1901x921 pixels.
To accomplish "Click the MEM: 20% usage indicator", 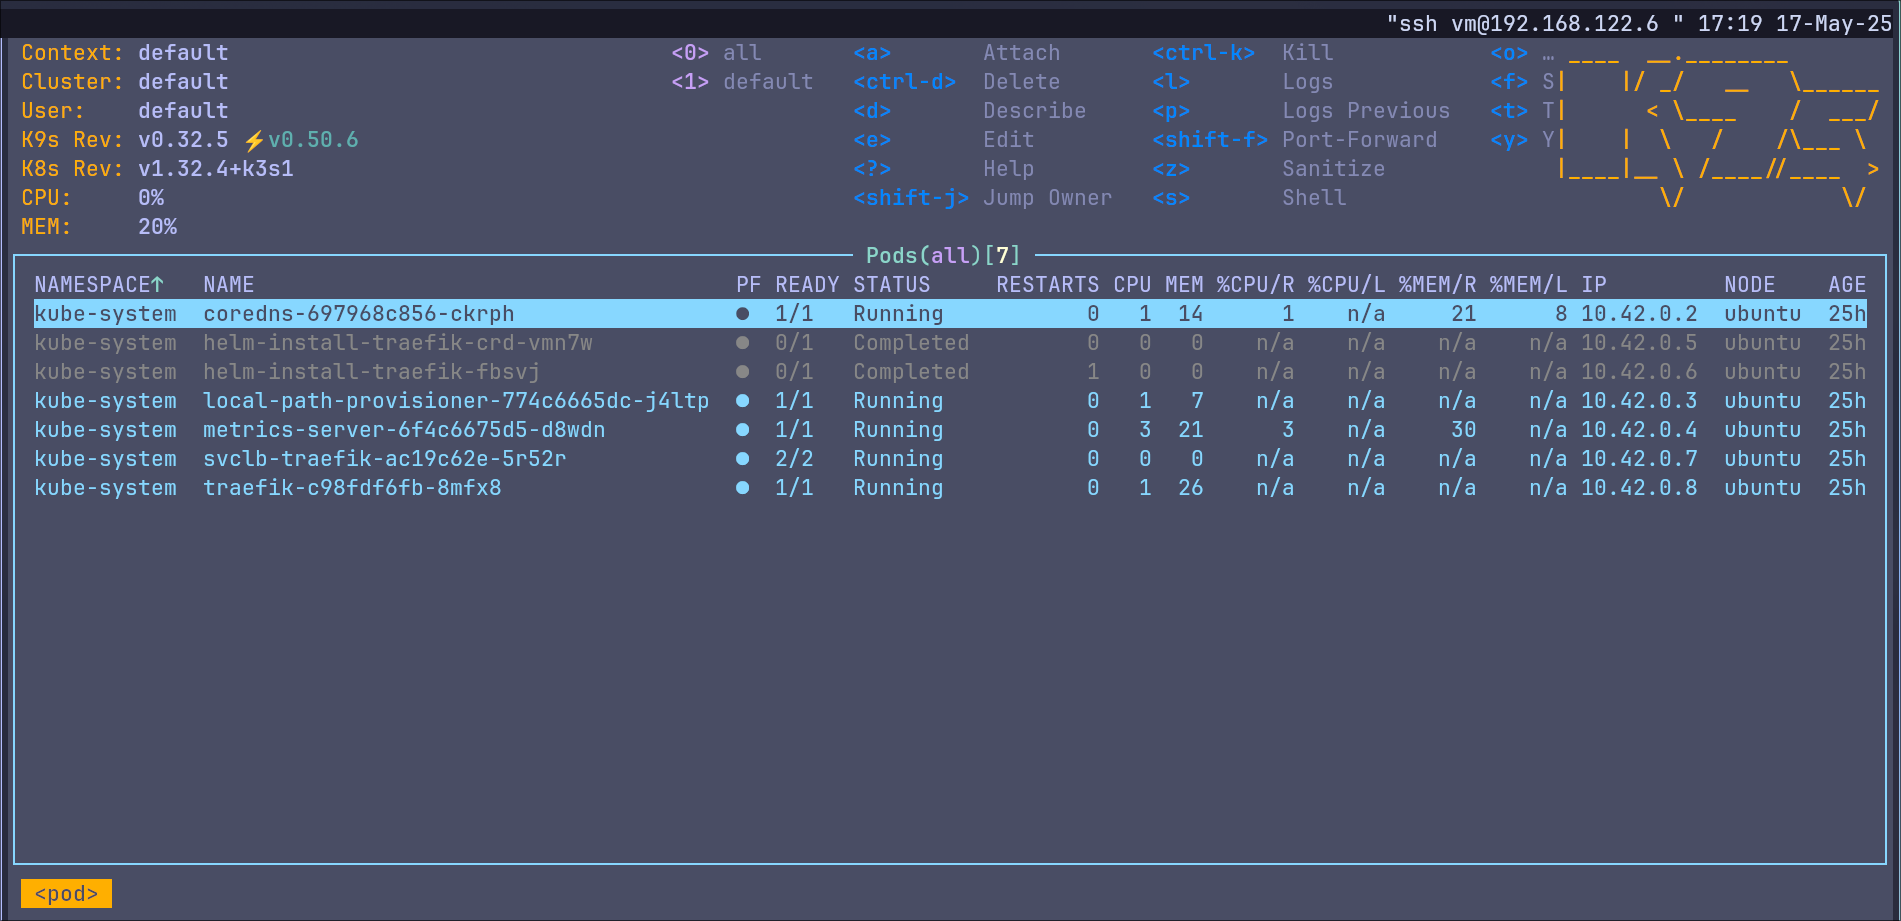I will click(100, 227).
